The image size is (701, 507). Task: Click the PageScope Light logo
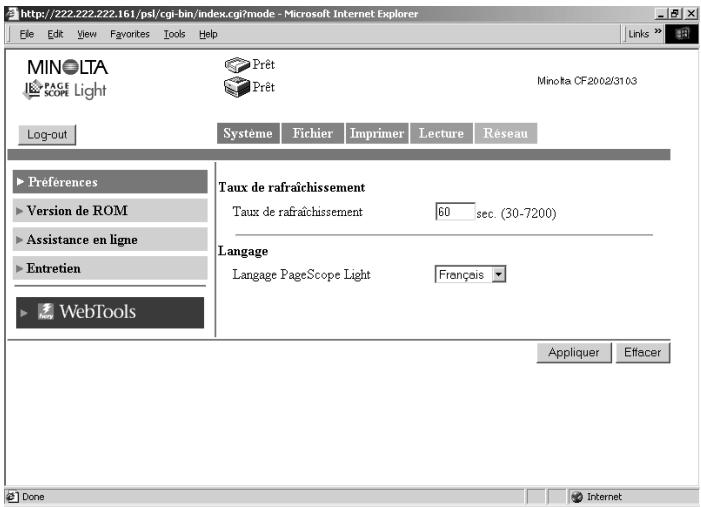pos(65,90)
